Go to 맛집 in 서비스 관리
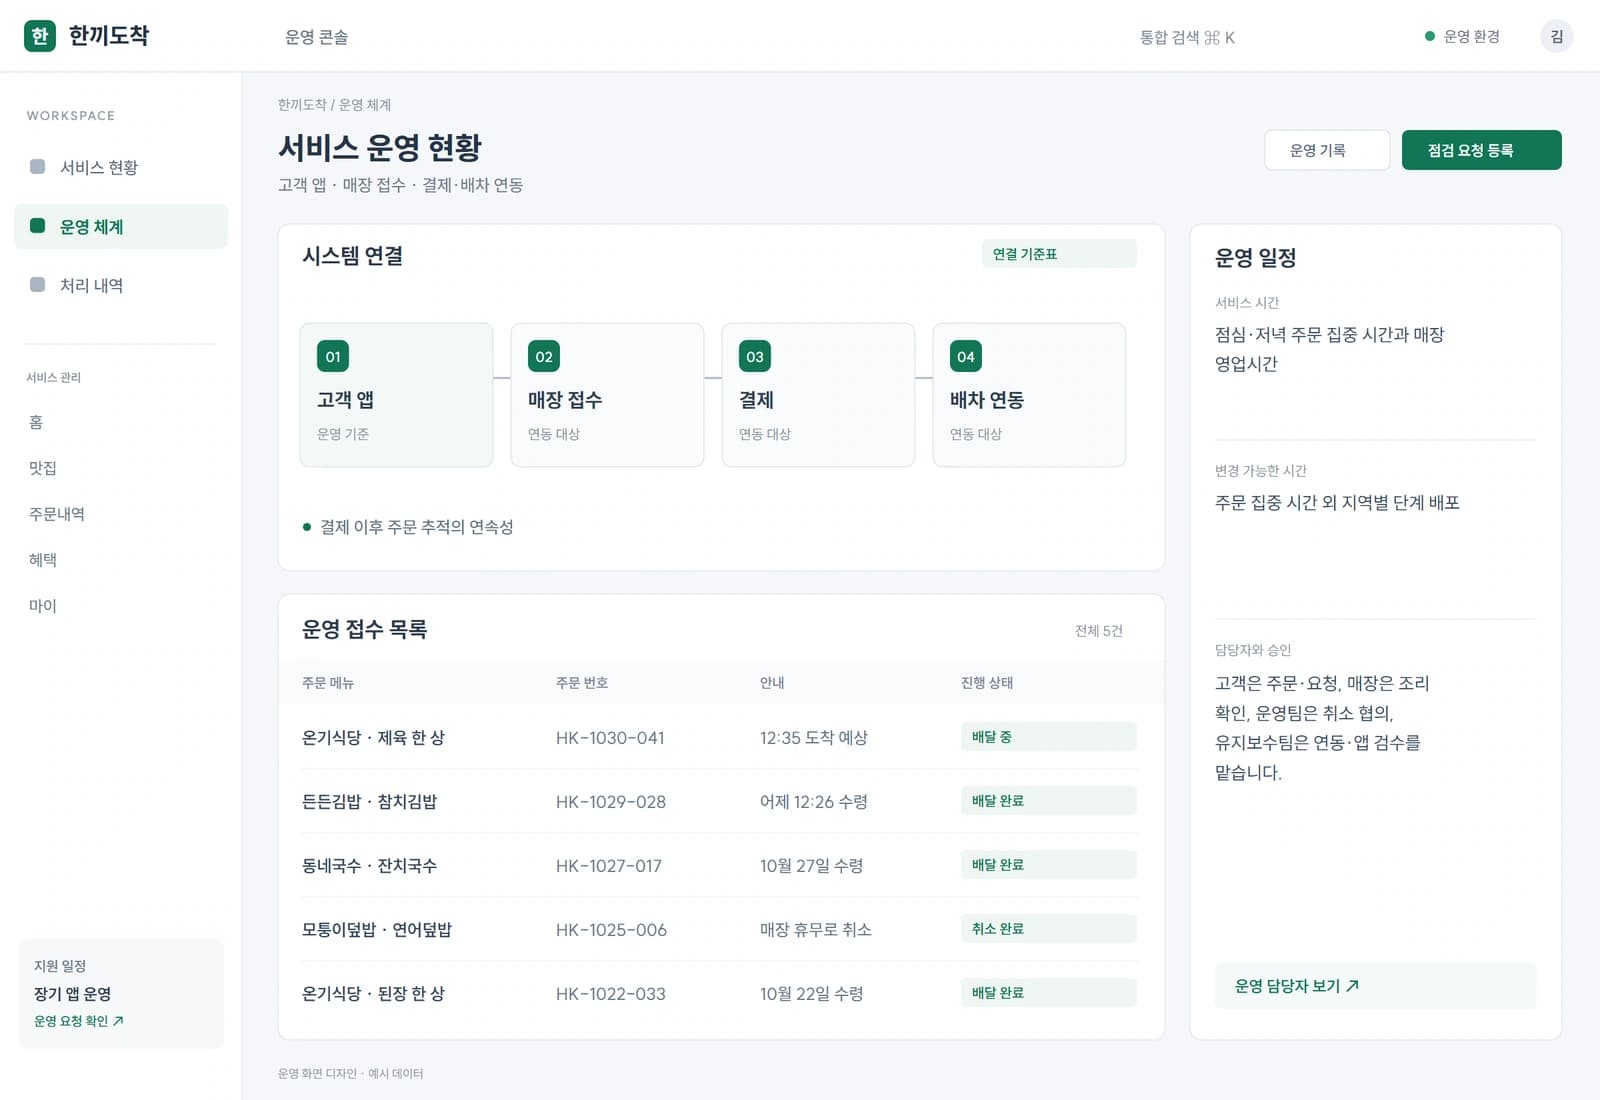1600x1100 pixels. (43, 468)
